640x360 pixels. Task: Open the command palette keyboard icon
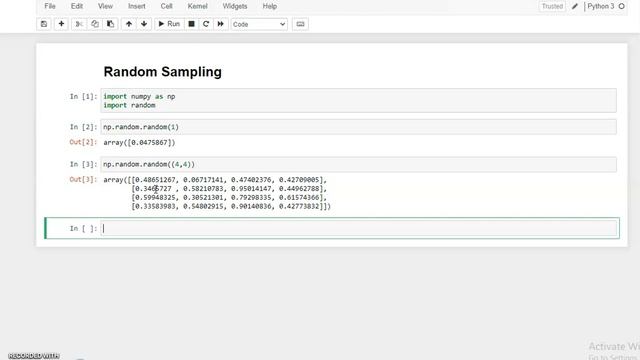point(300,24)
